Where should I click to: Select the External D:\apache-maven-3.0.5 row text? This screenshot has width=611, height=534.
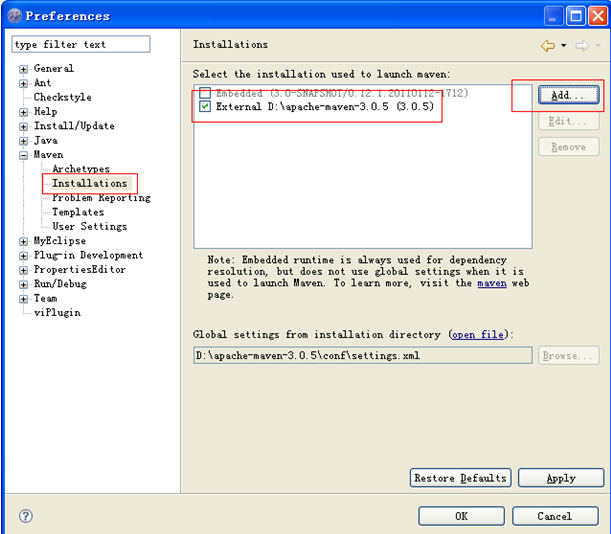tap(325, 106)
